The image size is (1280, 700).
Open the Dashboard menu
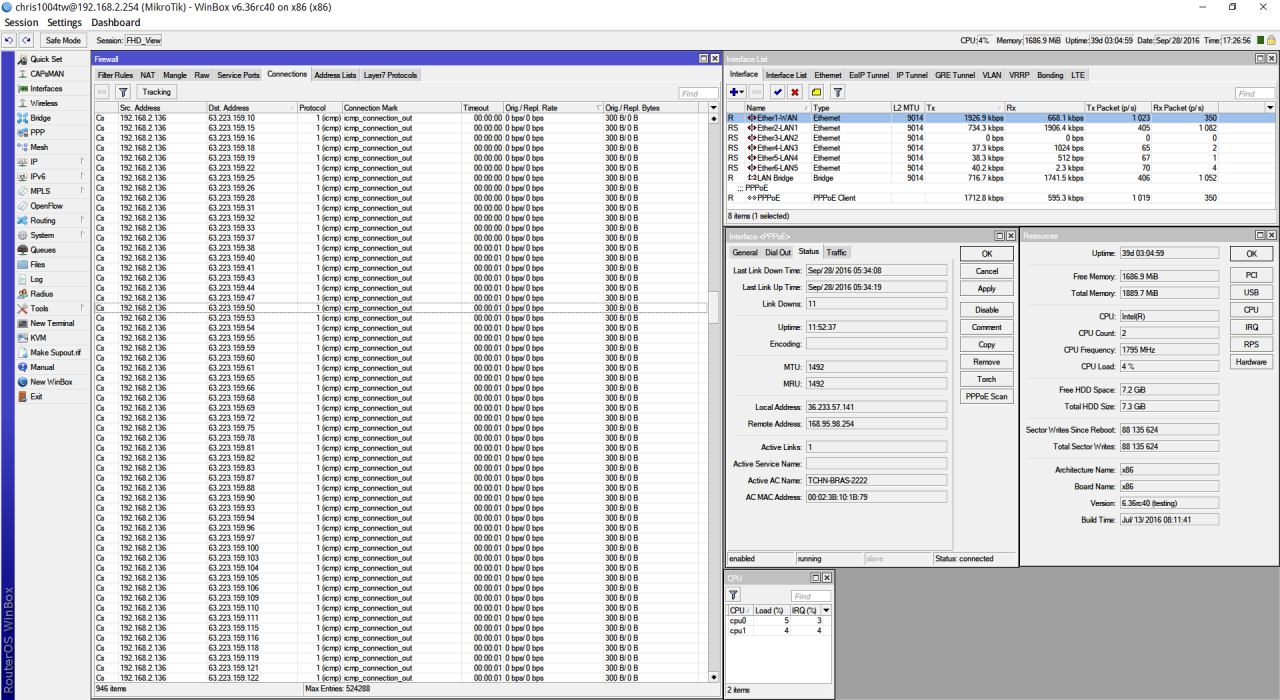(116, 22)
